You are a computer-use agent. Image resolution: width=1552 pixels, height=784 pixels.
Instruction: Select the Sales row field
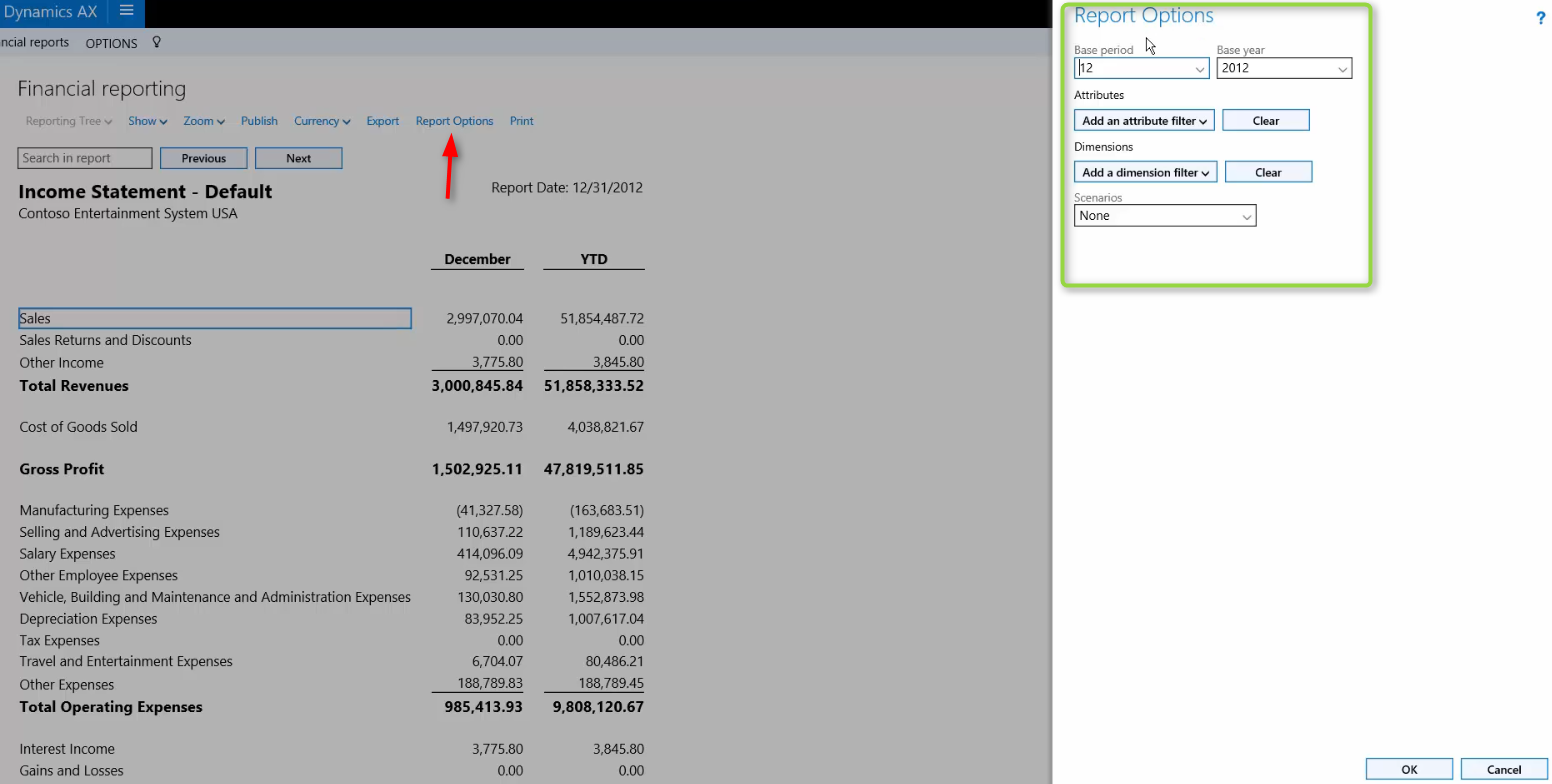pyautogui.click(x=215, y=318)
